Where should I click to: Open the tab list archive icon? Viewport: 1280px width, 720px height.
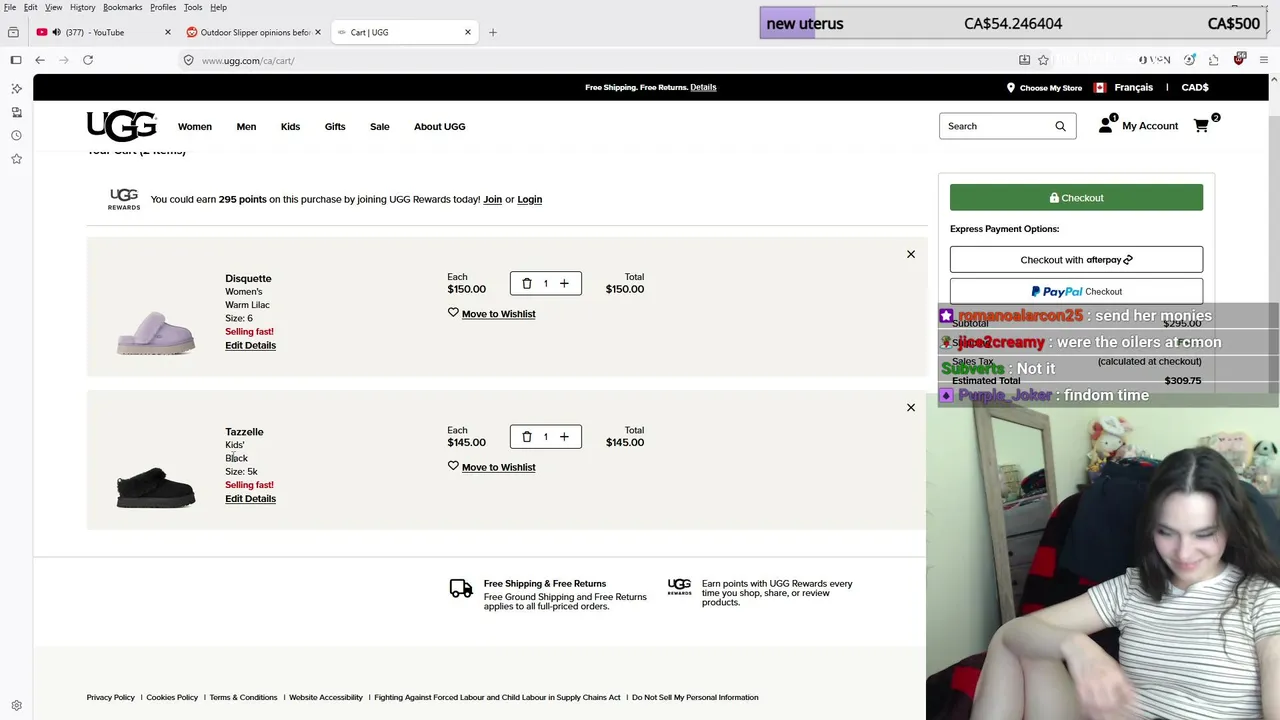point(13,32)
